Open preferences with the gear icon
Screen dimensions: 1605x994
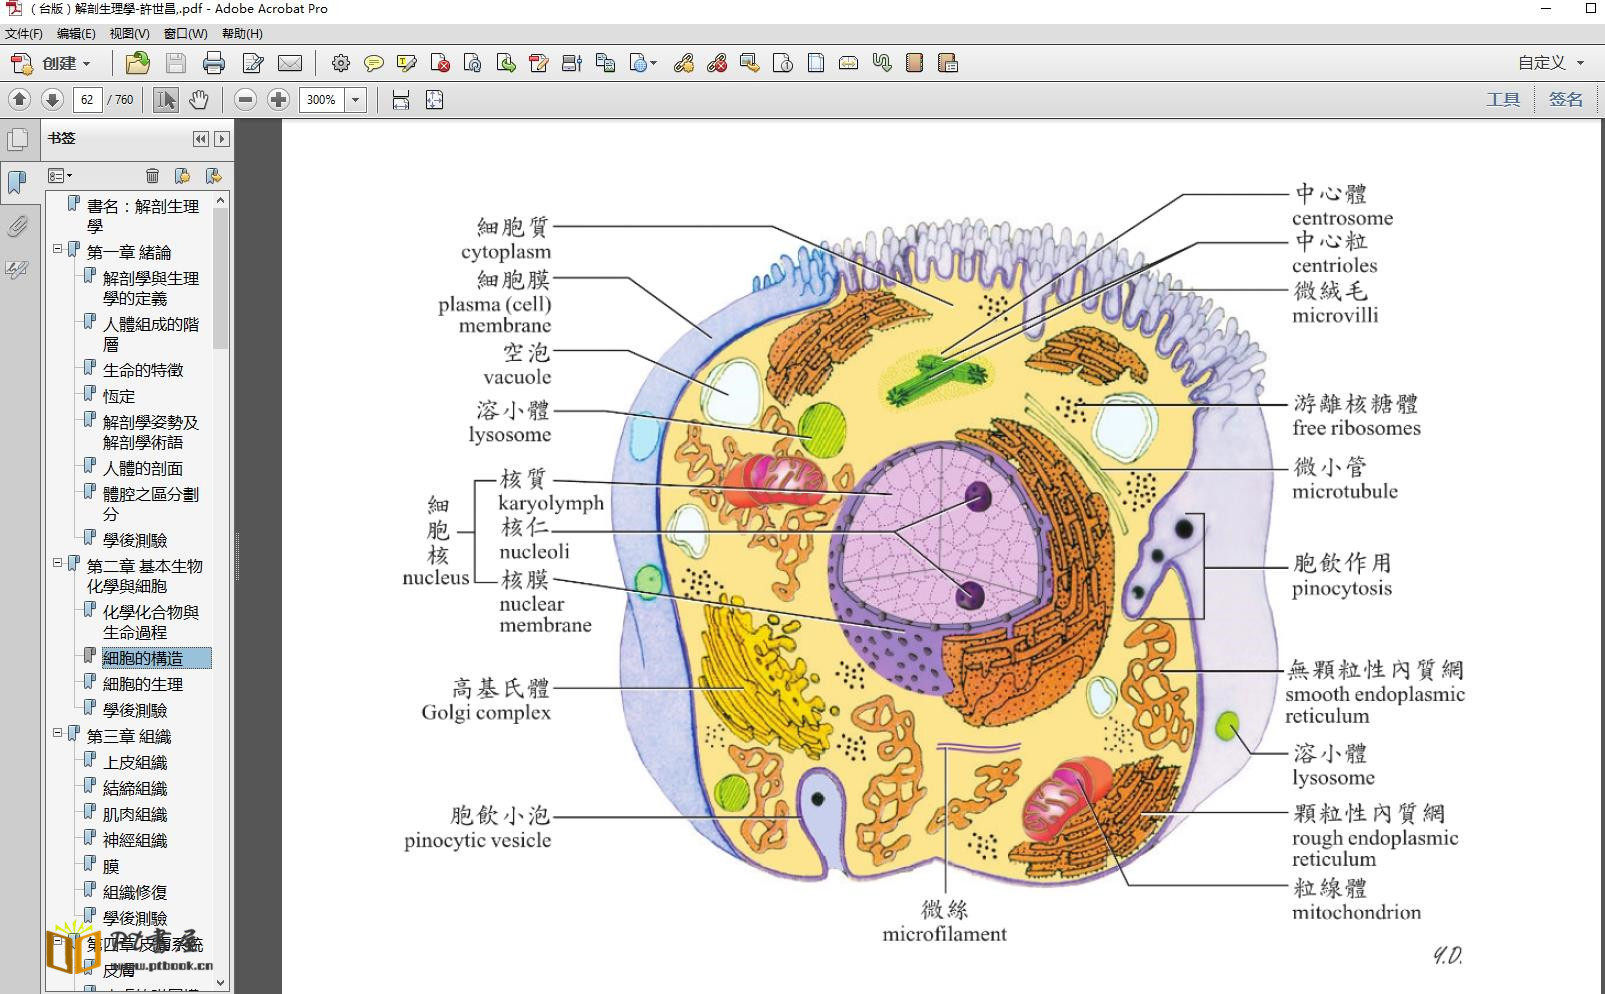pyautogui.click(x=341, y=63)
